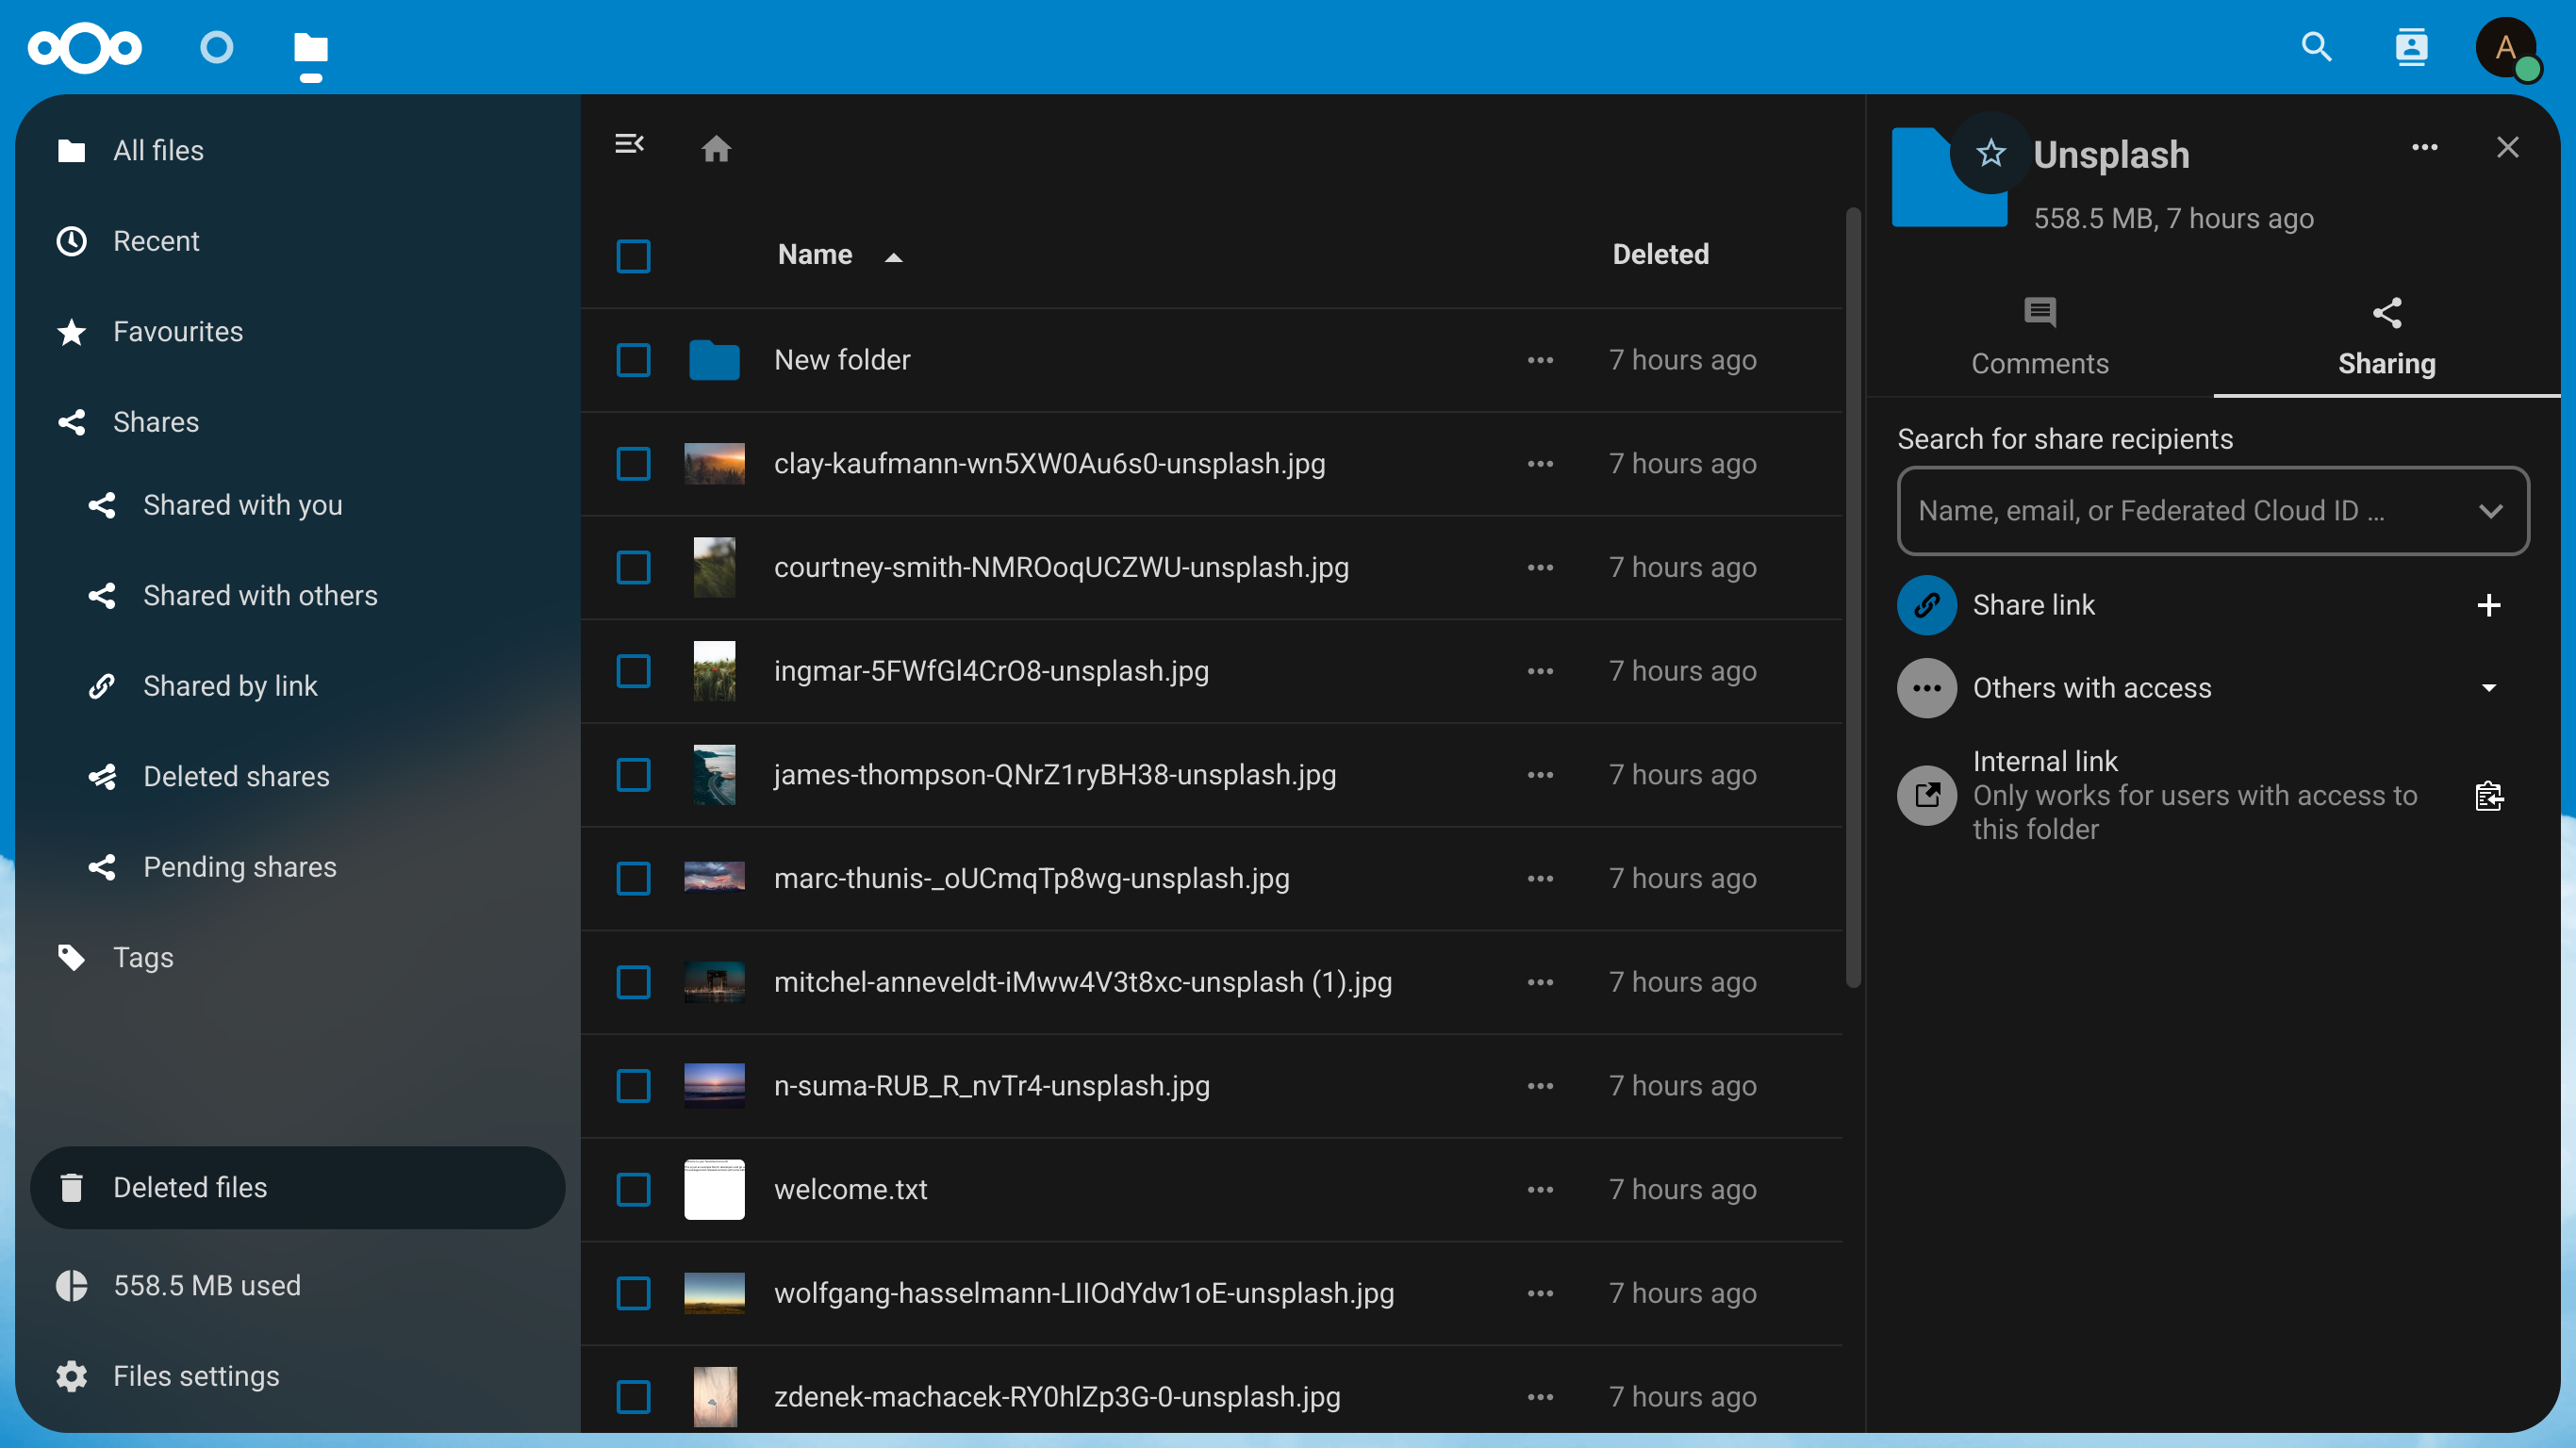Open Shared with others in sidebar
Image resolution: width=2576 pixels, height=1448 pixels.
[x=260, y=596]
